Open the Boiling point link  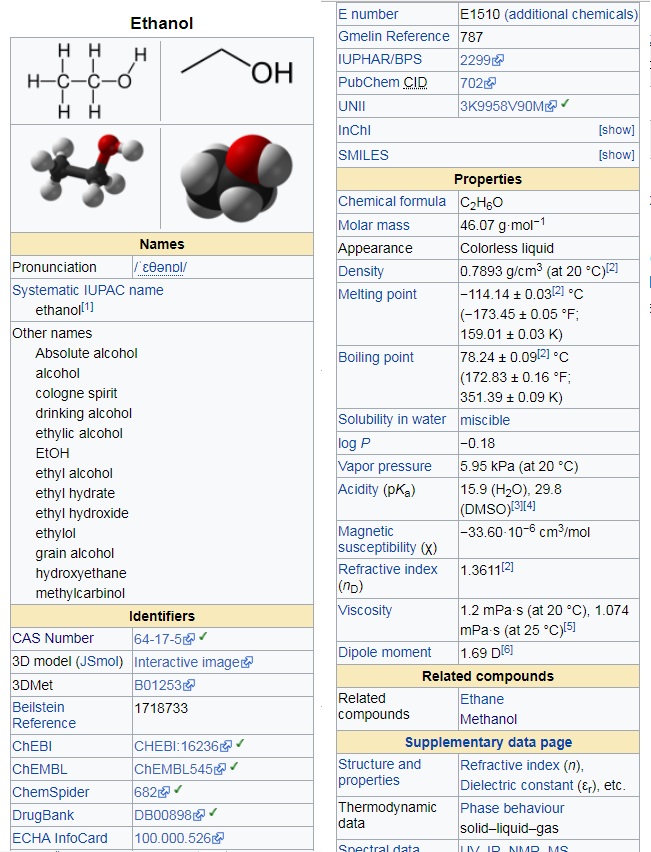coord(375,357)
